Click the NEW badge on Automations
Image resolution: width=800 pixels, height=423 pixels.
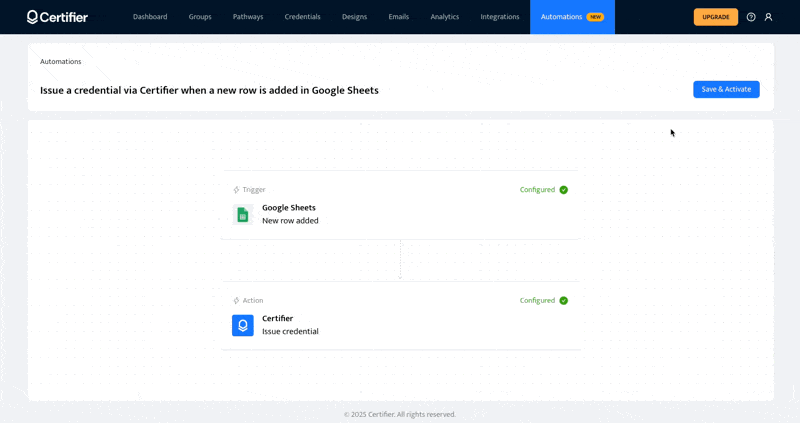[595, 17]
